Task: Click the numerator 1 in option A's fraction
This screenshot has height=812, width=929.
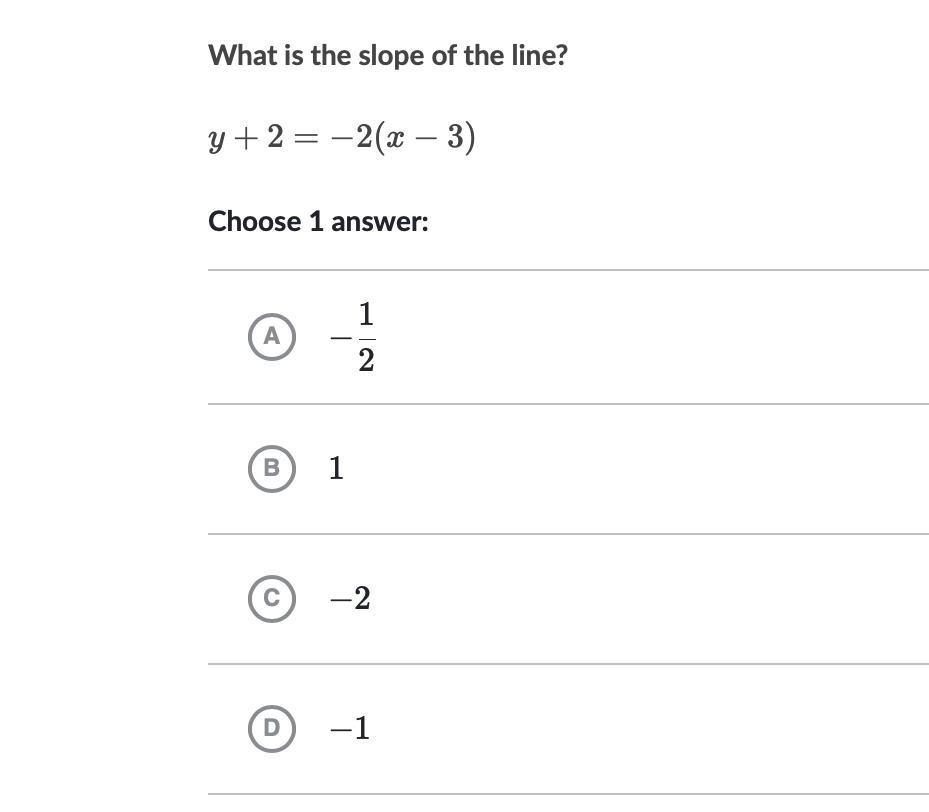Action: pyautogui.click(x=366, y=315)
